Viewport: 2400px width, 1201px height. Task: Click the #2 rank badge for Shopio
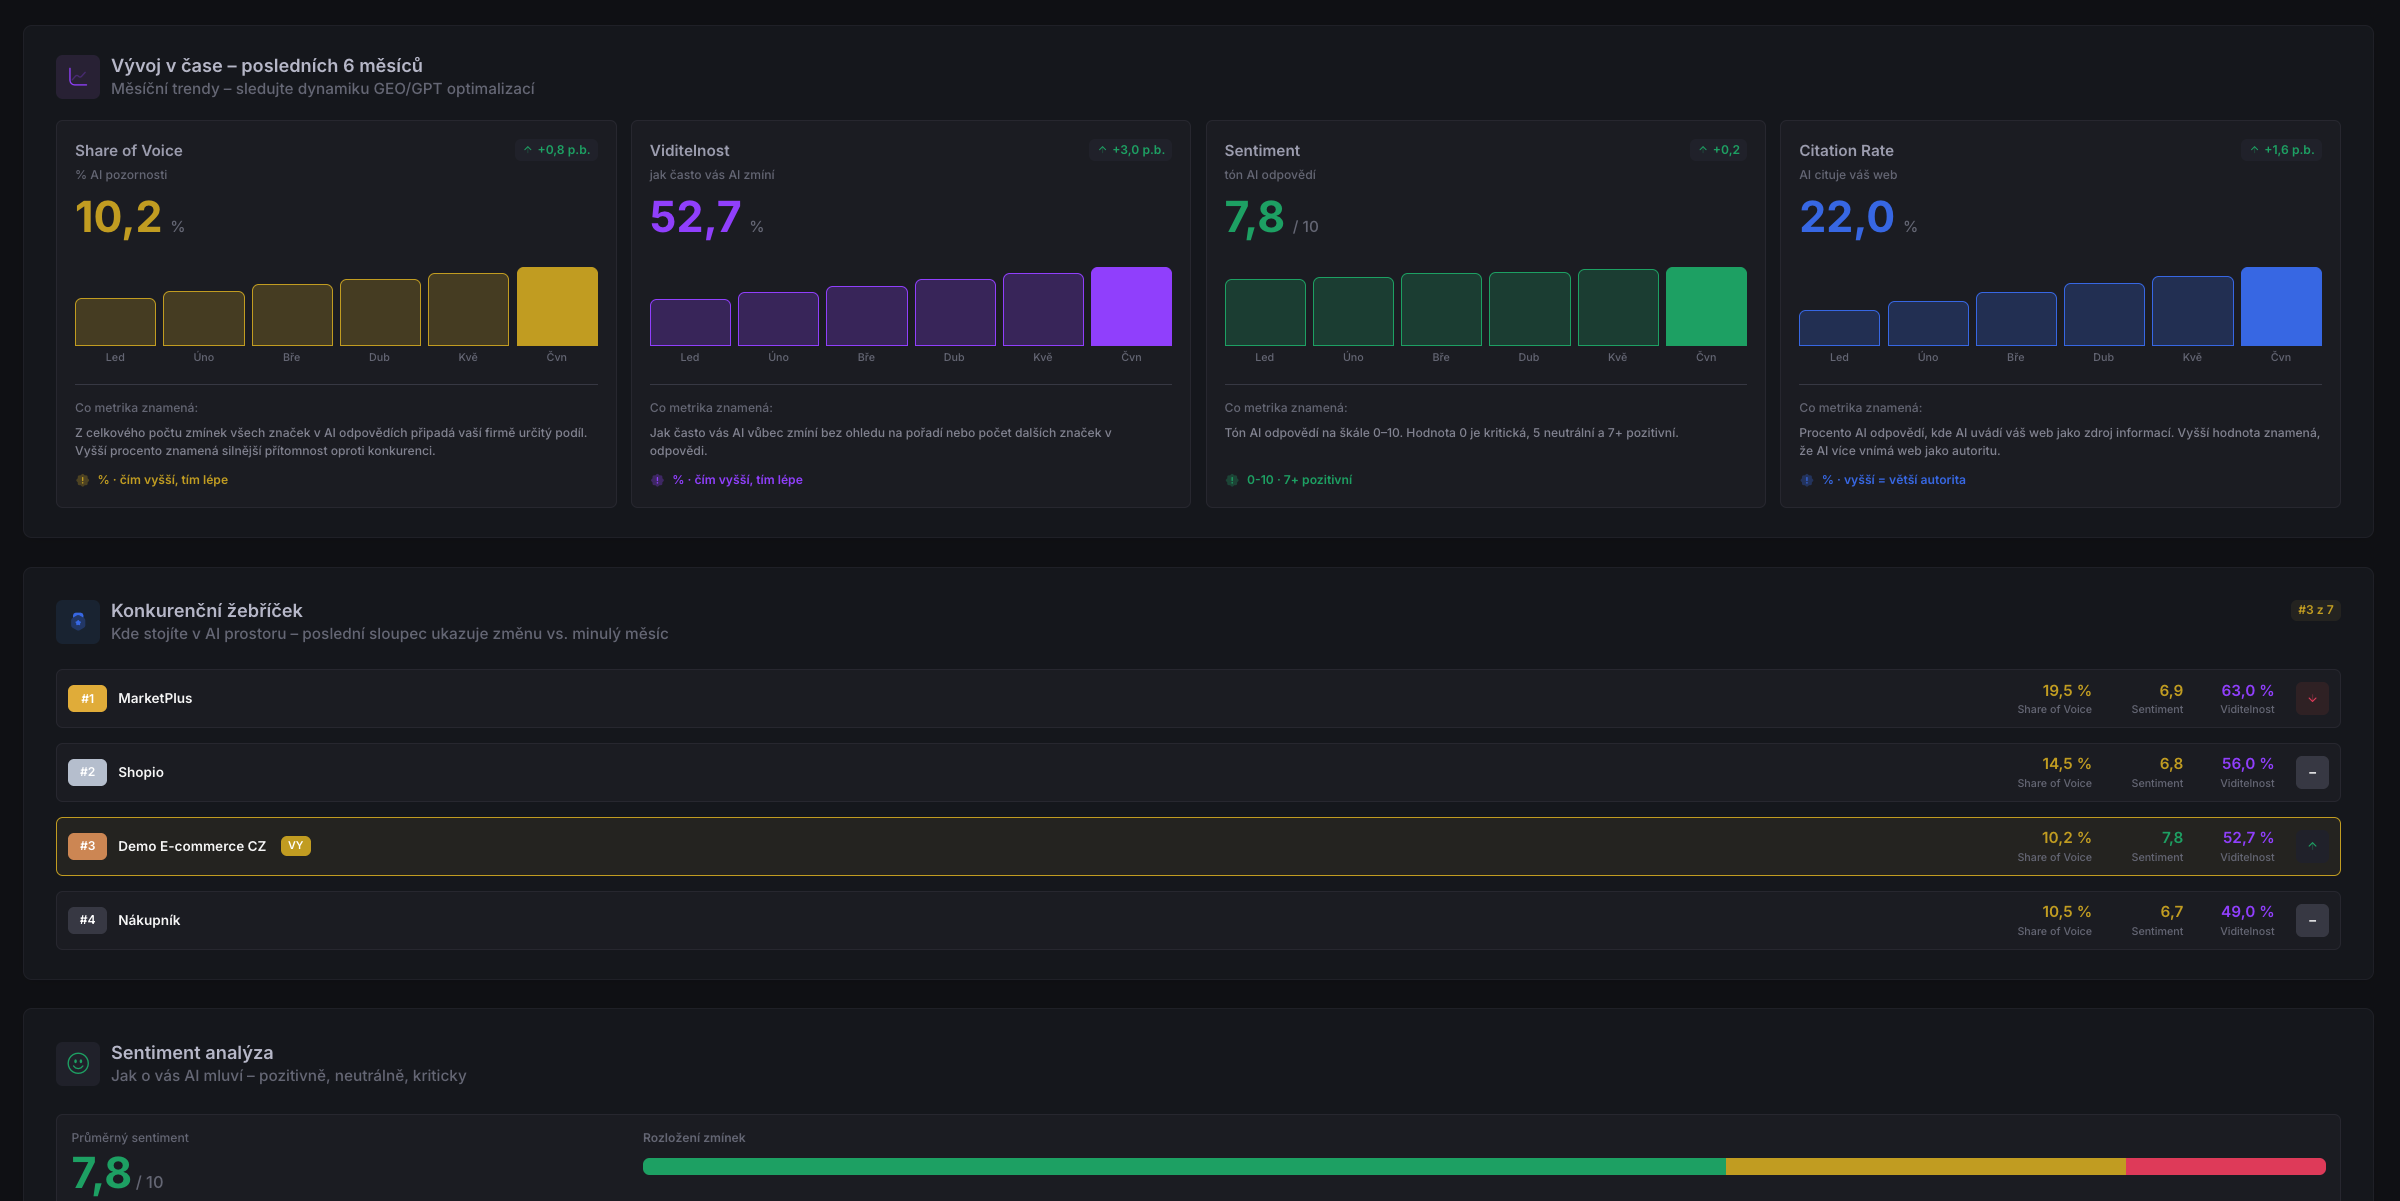(x=87, y=772)
